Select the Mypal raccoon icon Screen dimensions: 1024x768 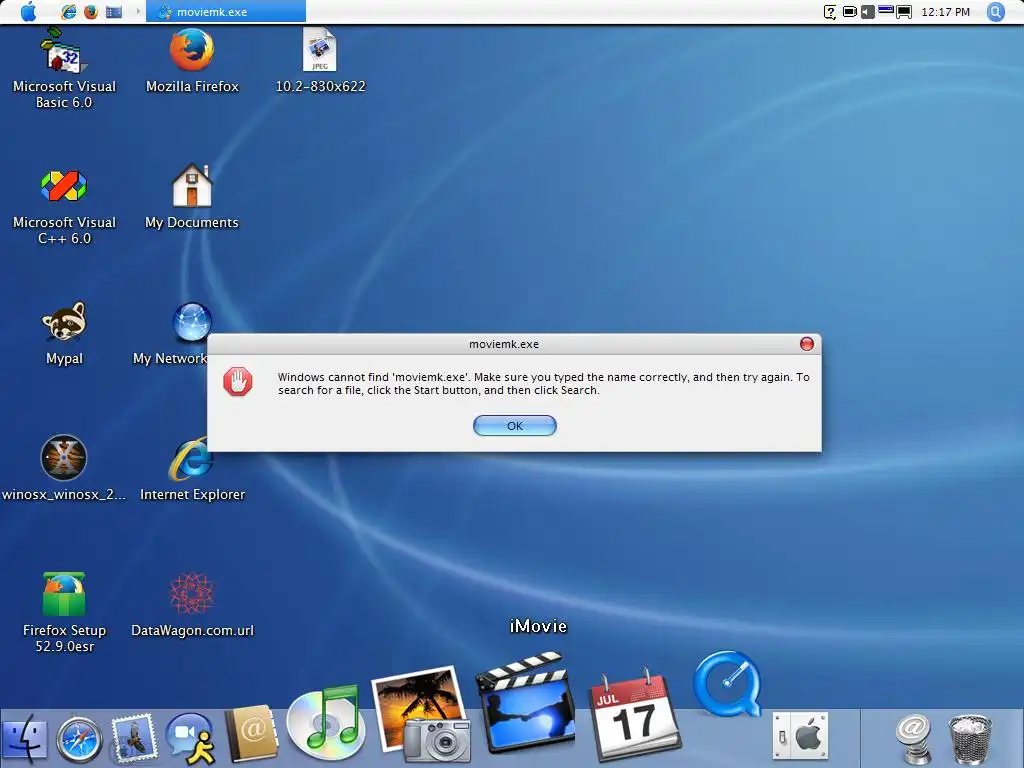tap(64, 333)
